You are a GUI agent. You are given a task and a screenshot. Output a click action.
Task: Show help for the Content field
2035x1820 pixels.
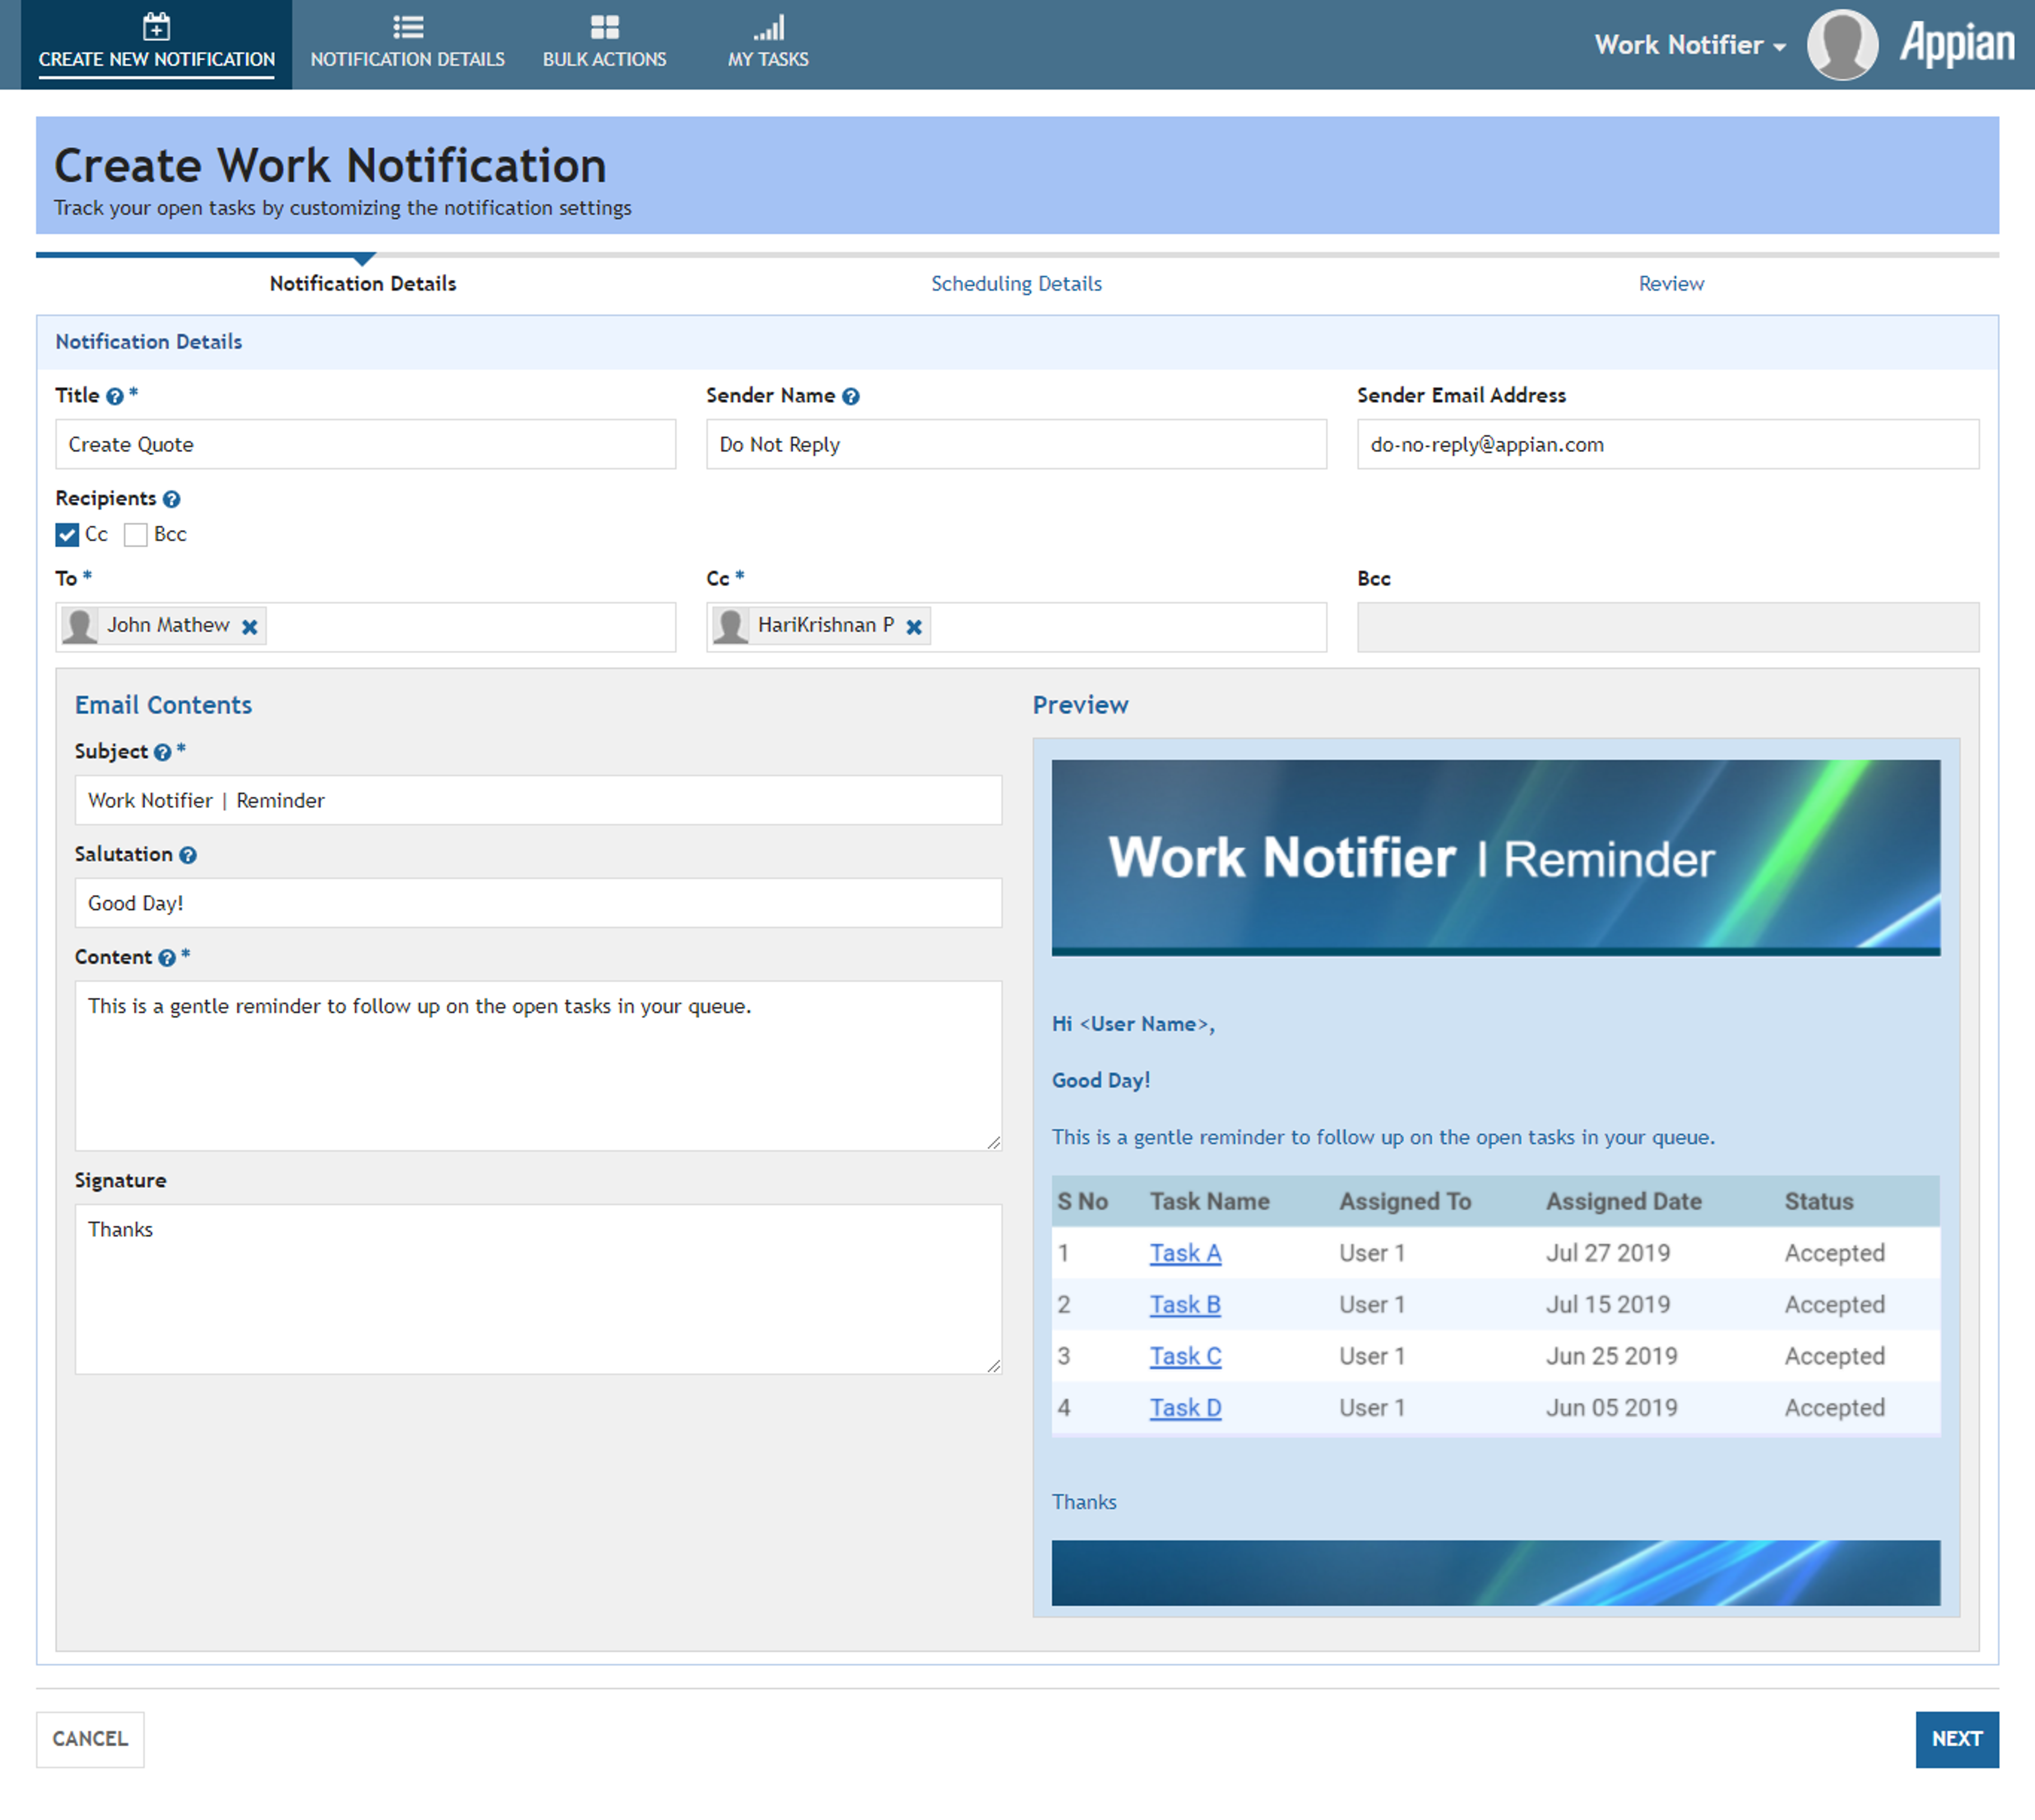(167, 958)
